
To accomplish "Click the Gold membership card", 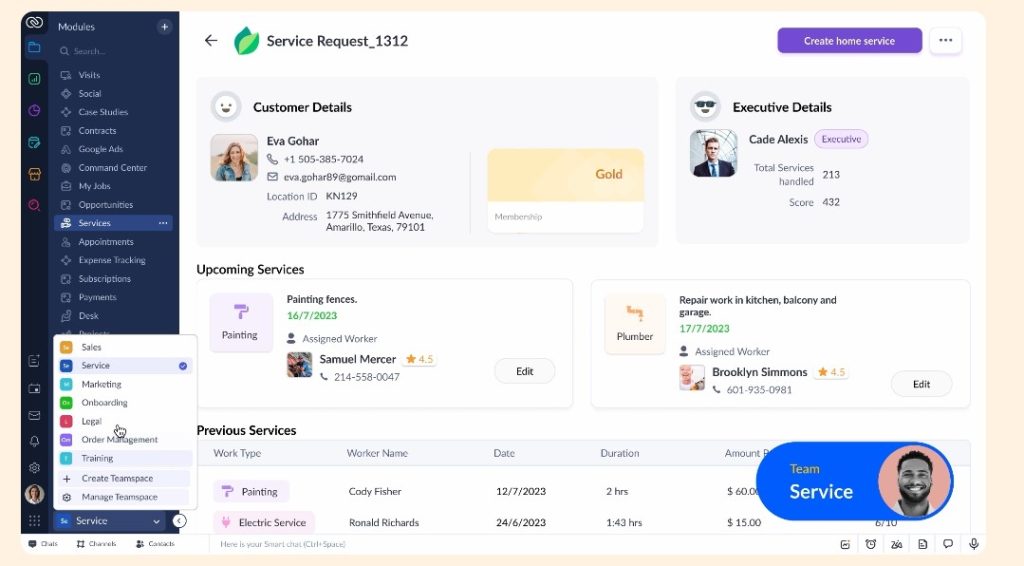I will (565, 190).
